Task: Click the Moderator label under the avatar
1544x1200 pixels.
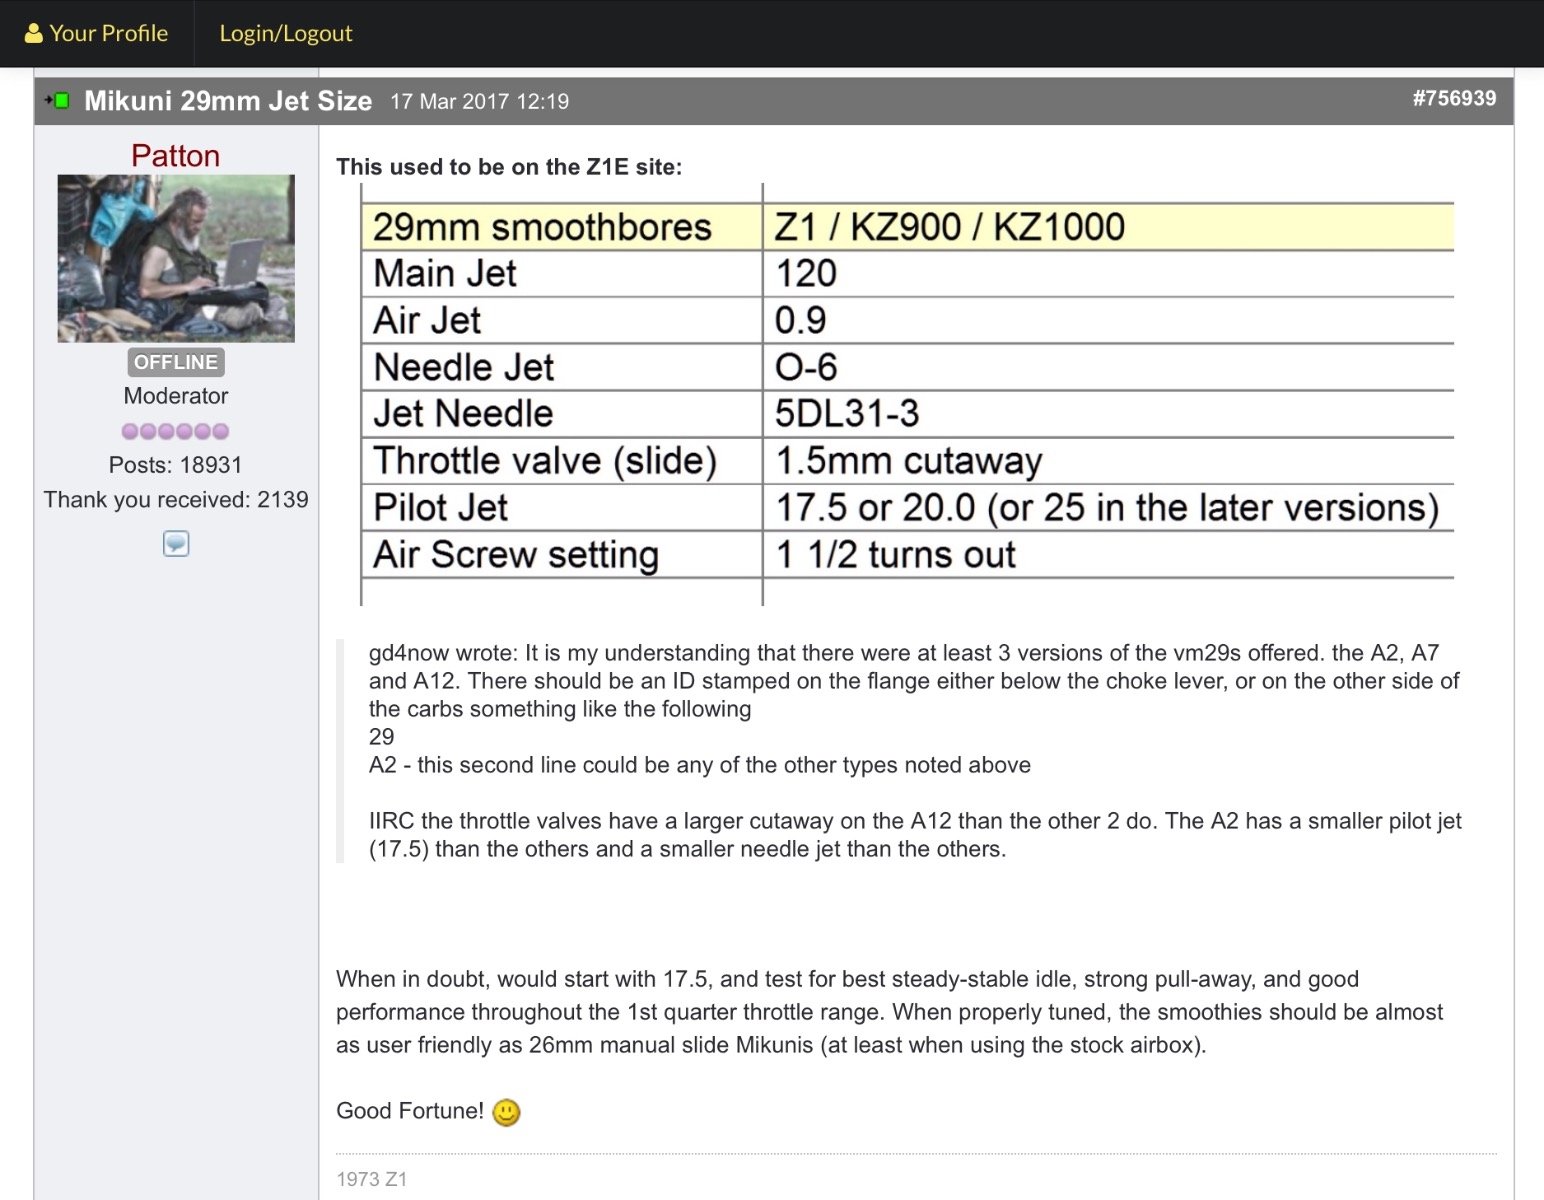Action: pos(175,396)
